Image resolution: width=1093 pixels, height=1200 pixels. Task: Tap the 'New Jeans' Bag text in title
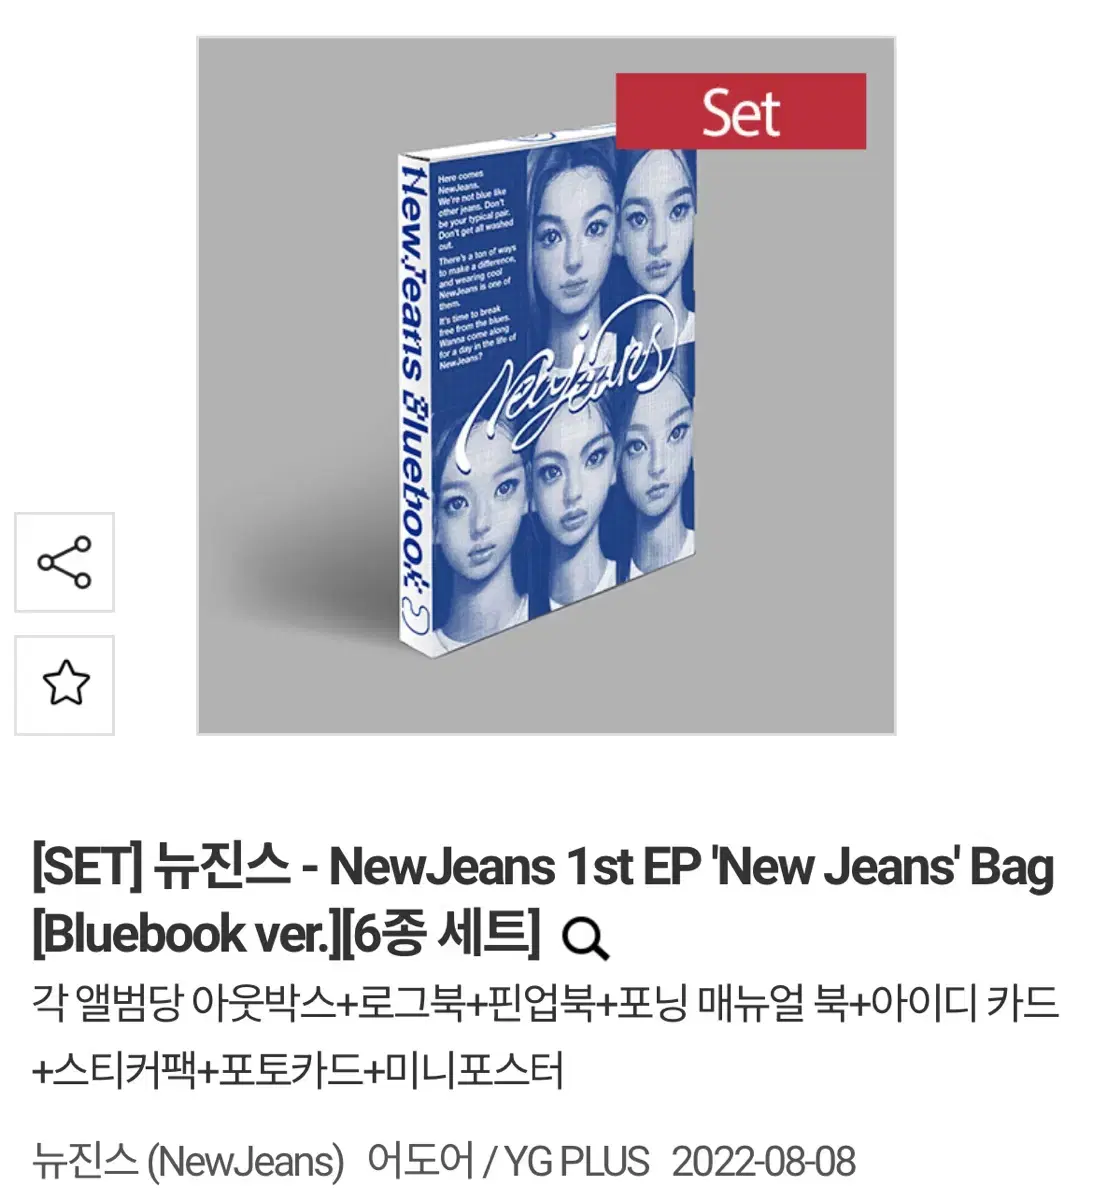tap(881, 867)
